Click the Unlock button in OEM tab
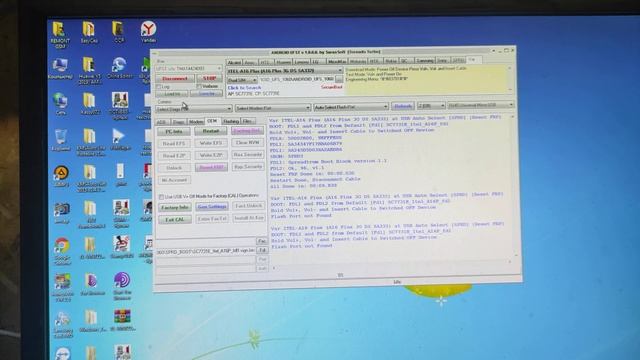 174,168
